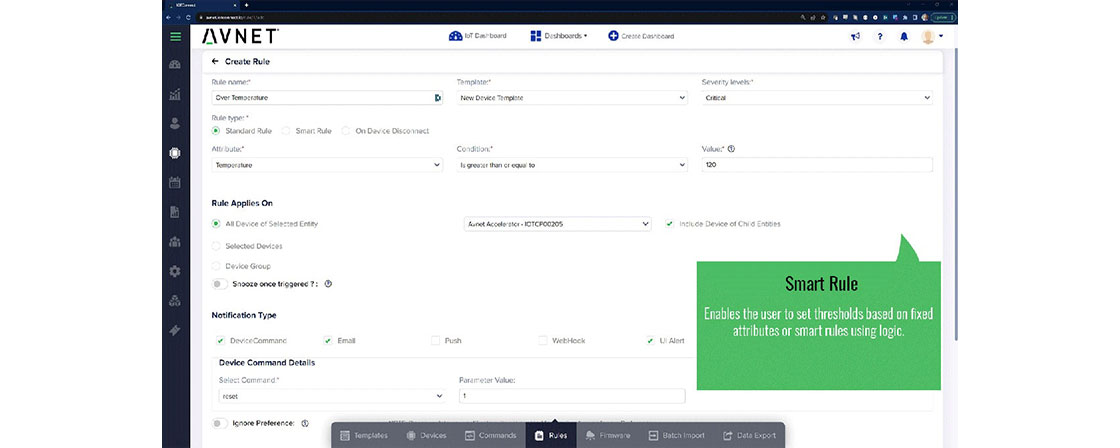Click help icon beside Snooze once triggered
Viewport: 1120px width, 448px height.
point(328,284)
